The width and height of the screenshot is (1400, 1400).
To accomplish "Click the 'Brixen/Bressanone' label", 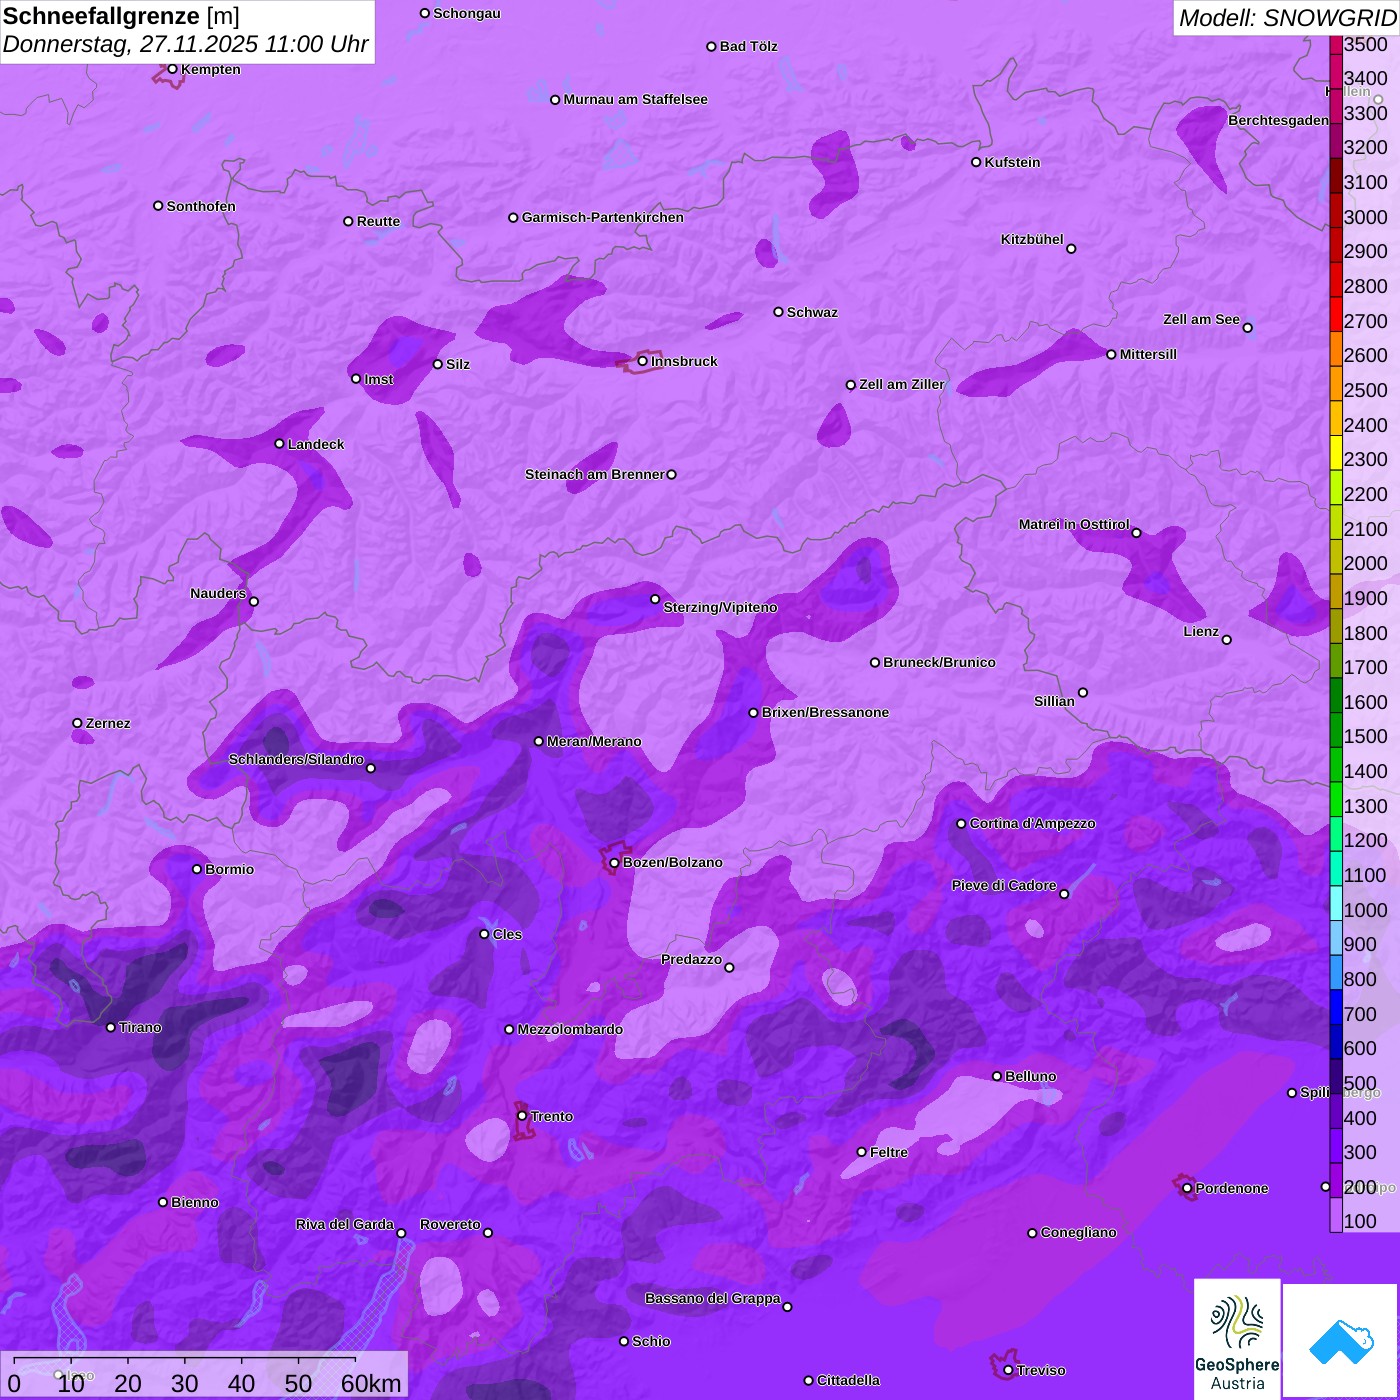I will coord(826,712).
